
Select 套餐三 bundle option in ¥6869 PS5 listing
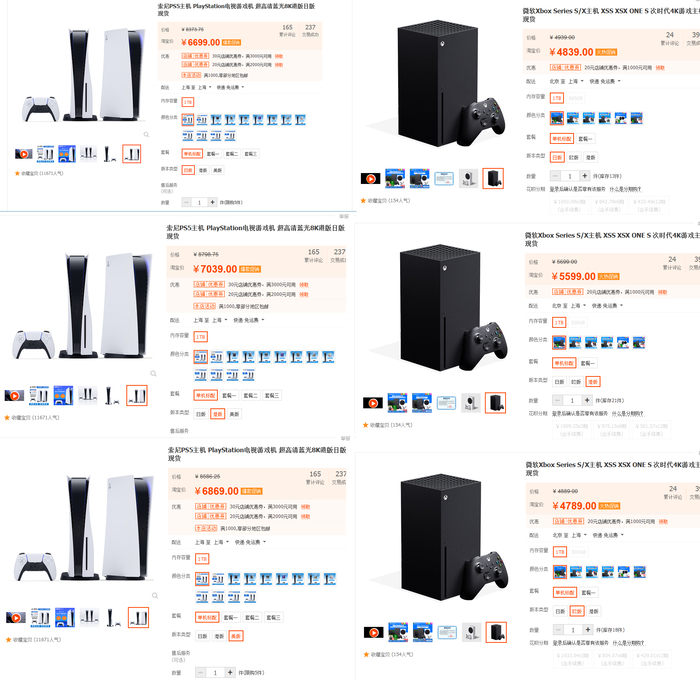273,617
